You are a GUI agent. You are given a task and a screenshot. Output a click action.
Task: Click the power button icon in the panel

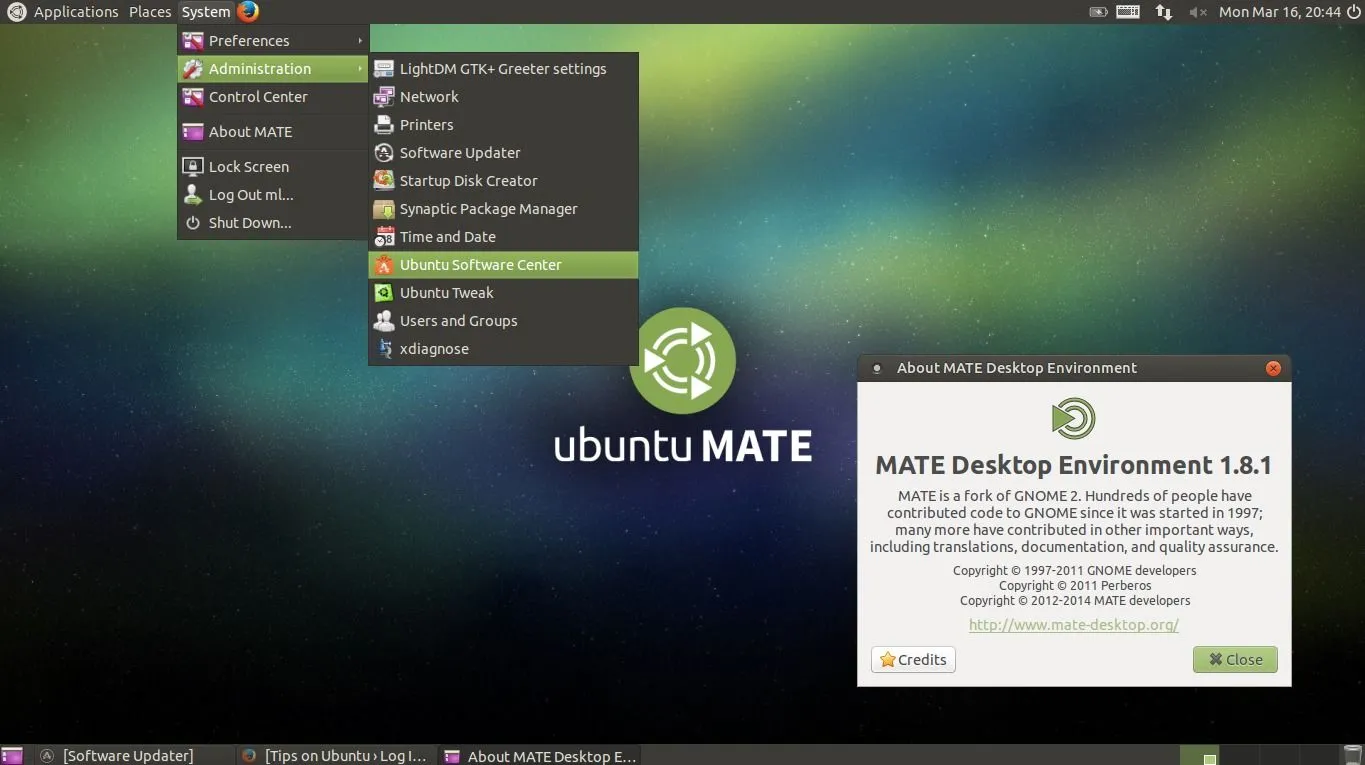1352,11
